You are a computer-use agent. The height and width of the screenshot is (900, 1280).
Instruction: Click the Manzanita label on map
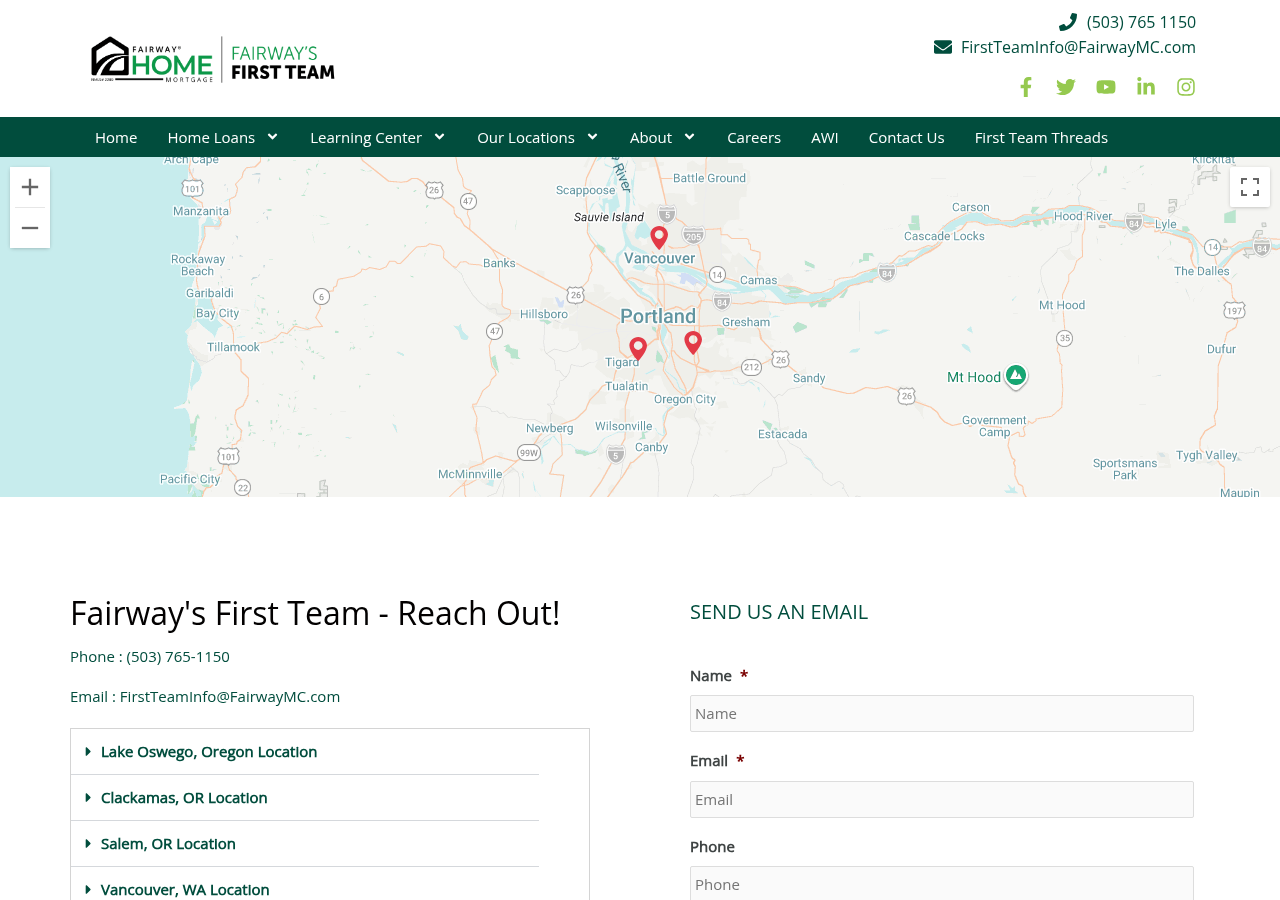point(202,211)
